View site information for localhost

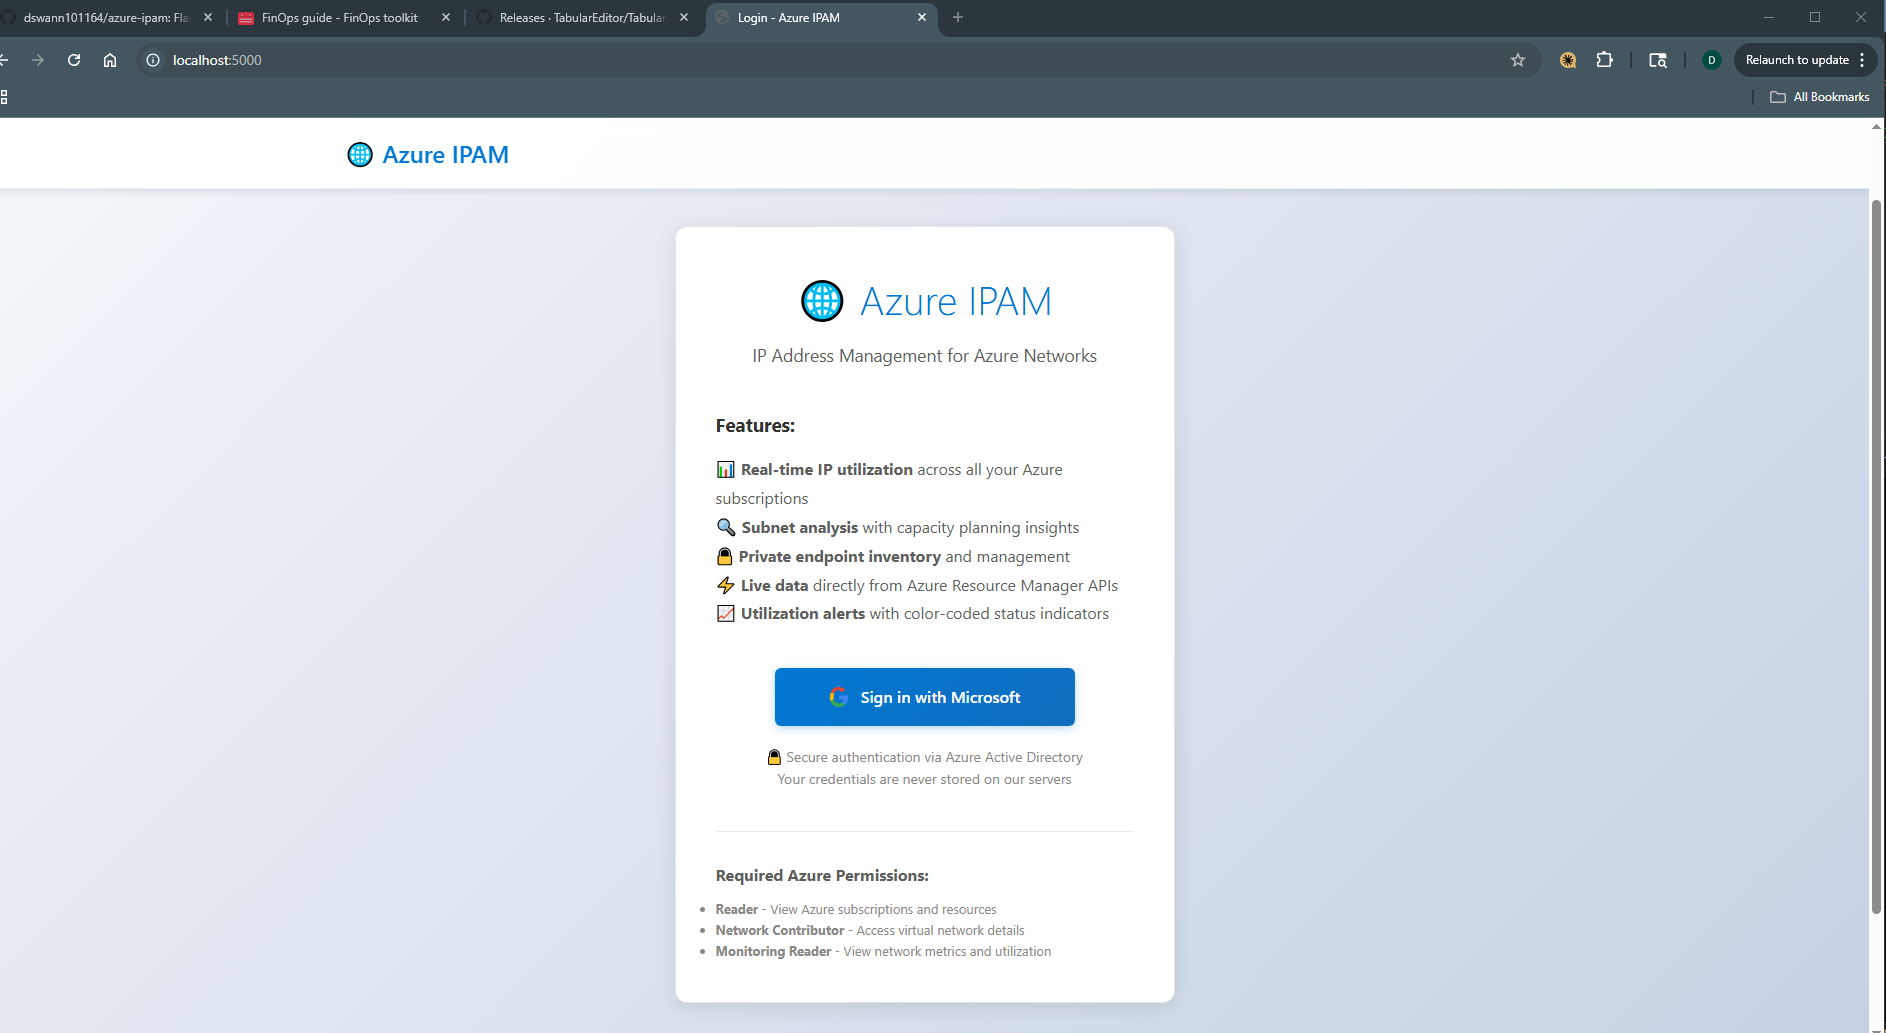pyautogui.click(x=153, y=60)
